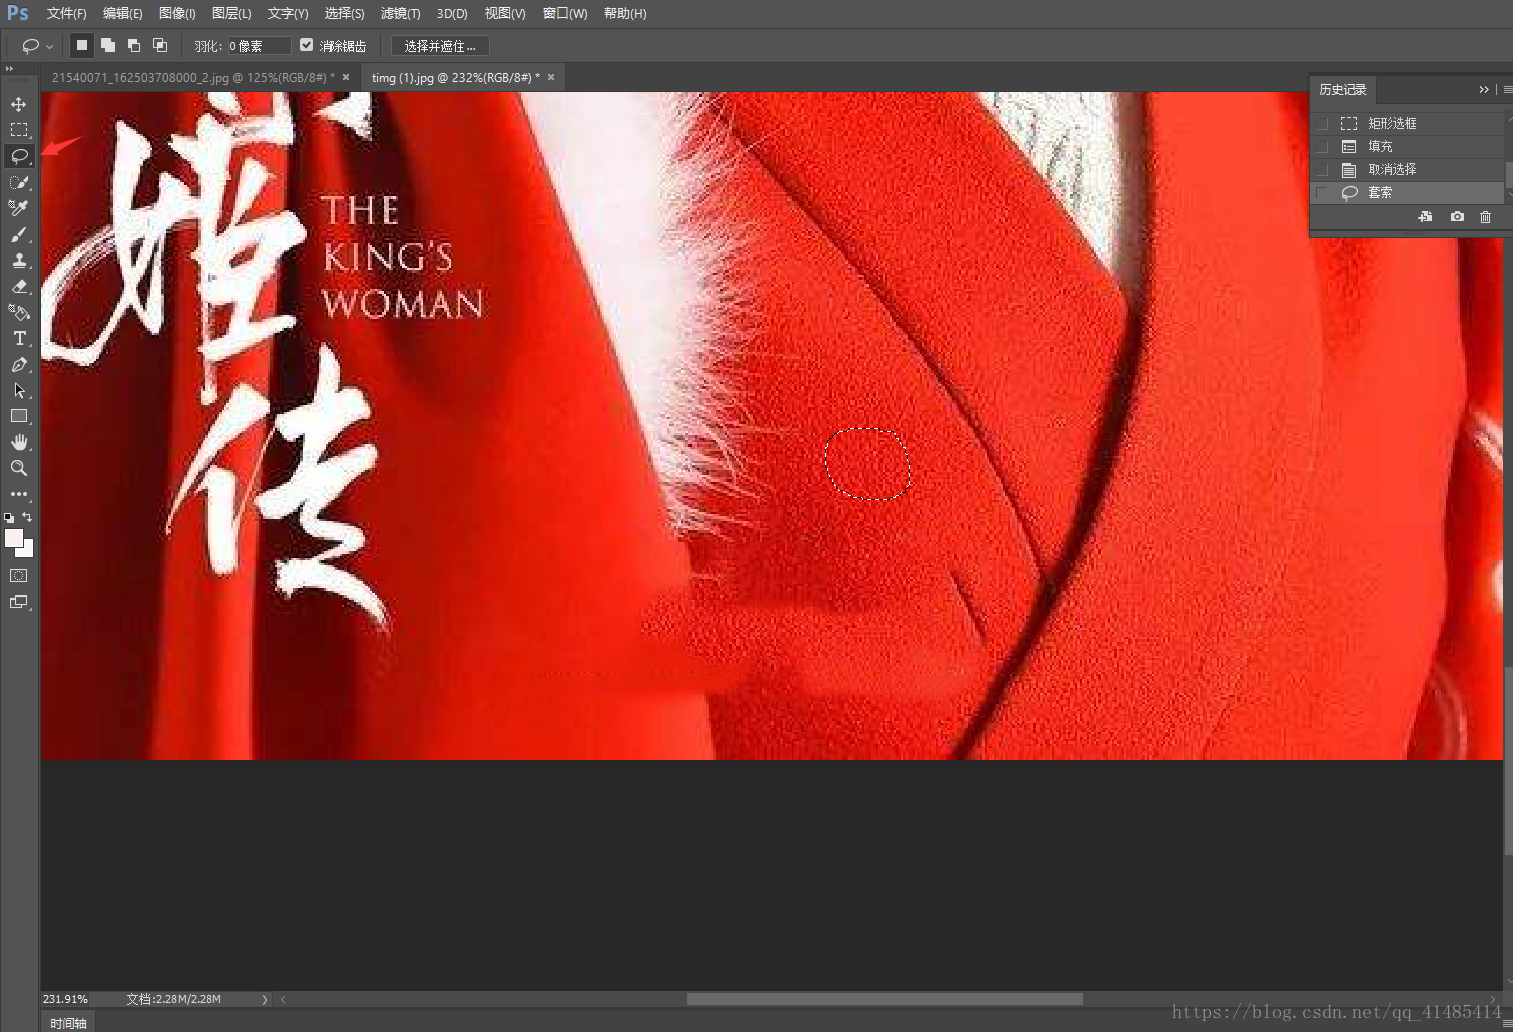Select the Path Selection arrow tool

point(19,390)
